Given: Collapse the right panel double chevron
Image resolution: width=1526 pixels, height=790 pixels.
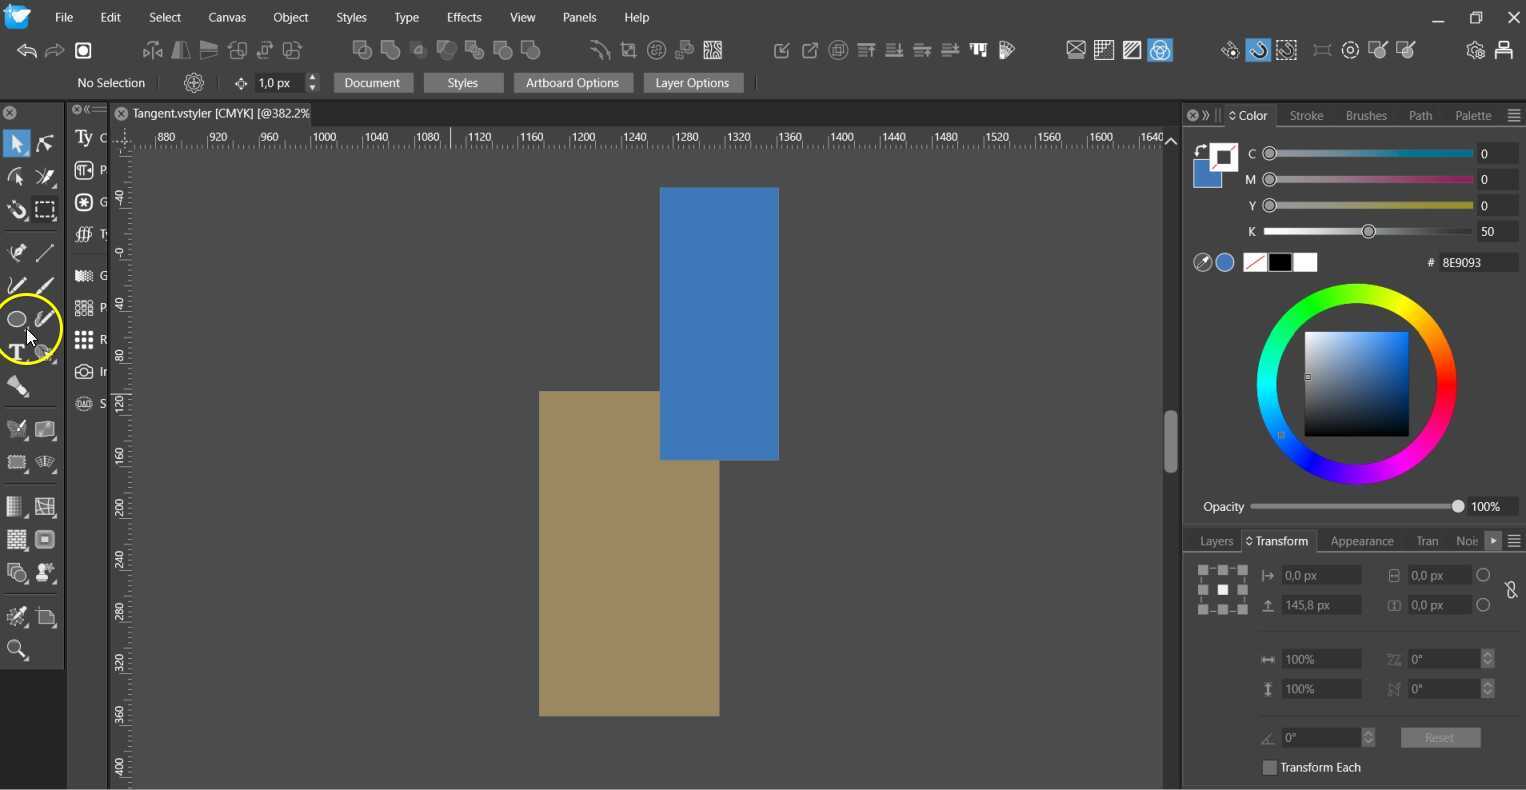Looking at the screenshot, I should [1206, 116].
